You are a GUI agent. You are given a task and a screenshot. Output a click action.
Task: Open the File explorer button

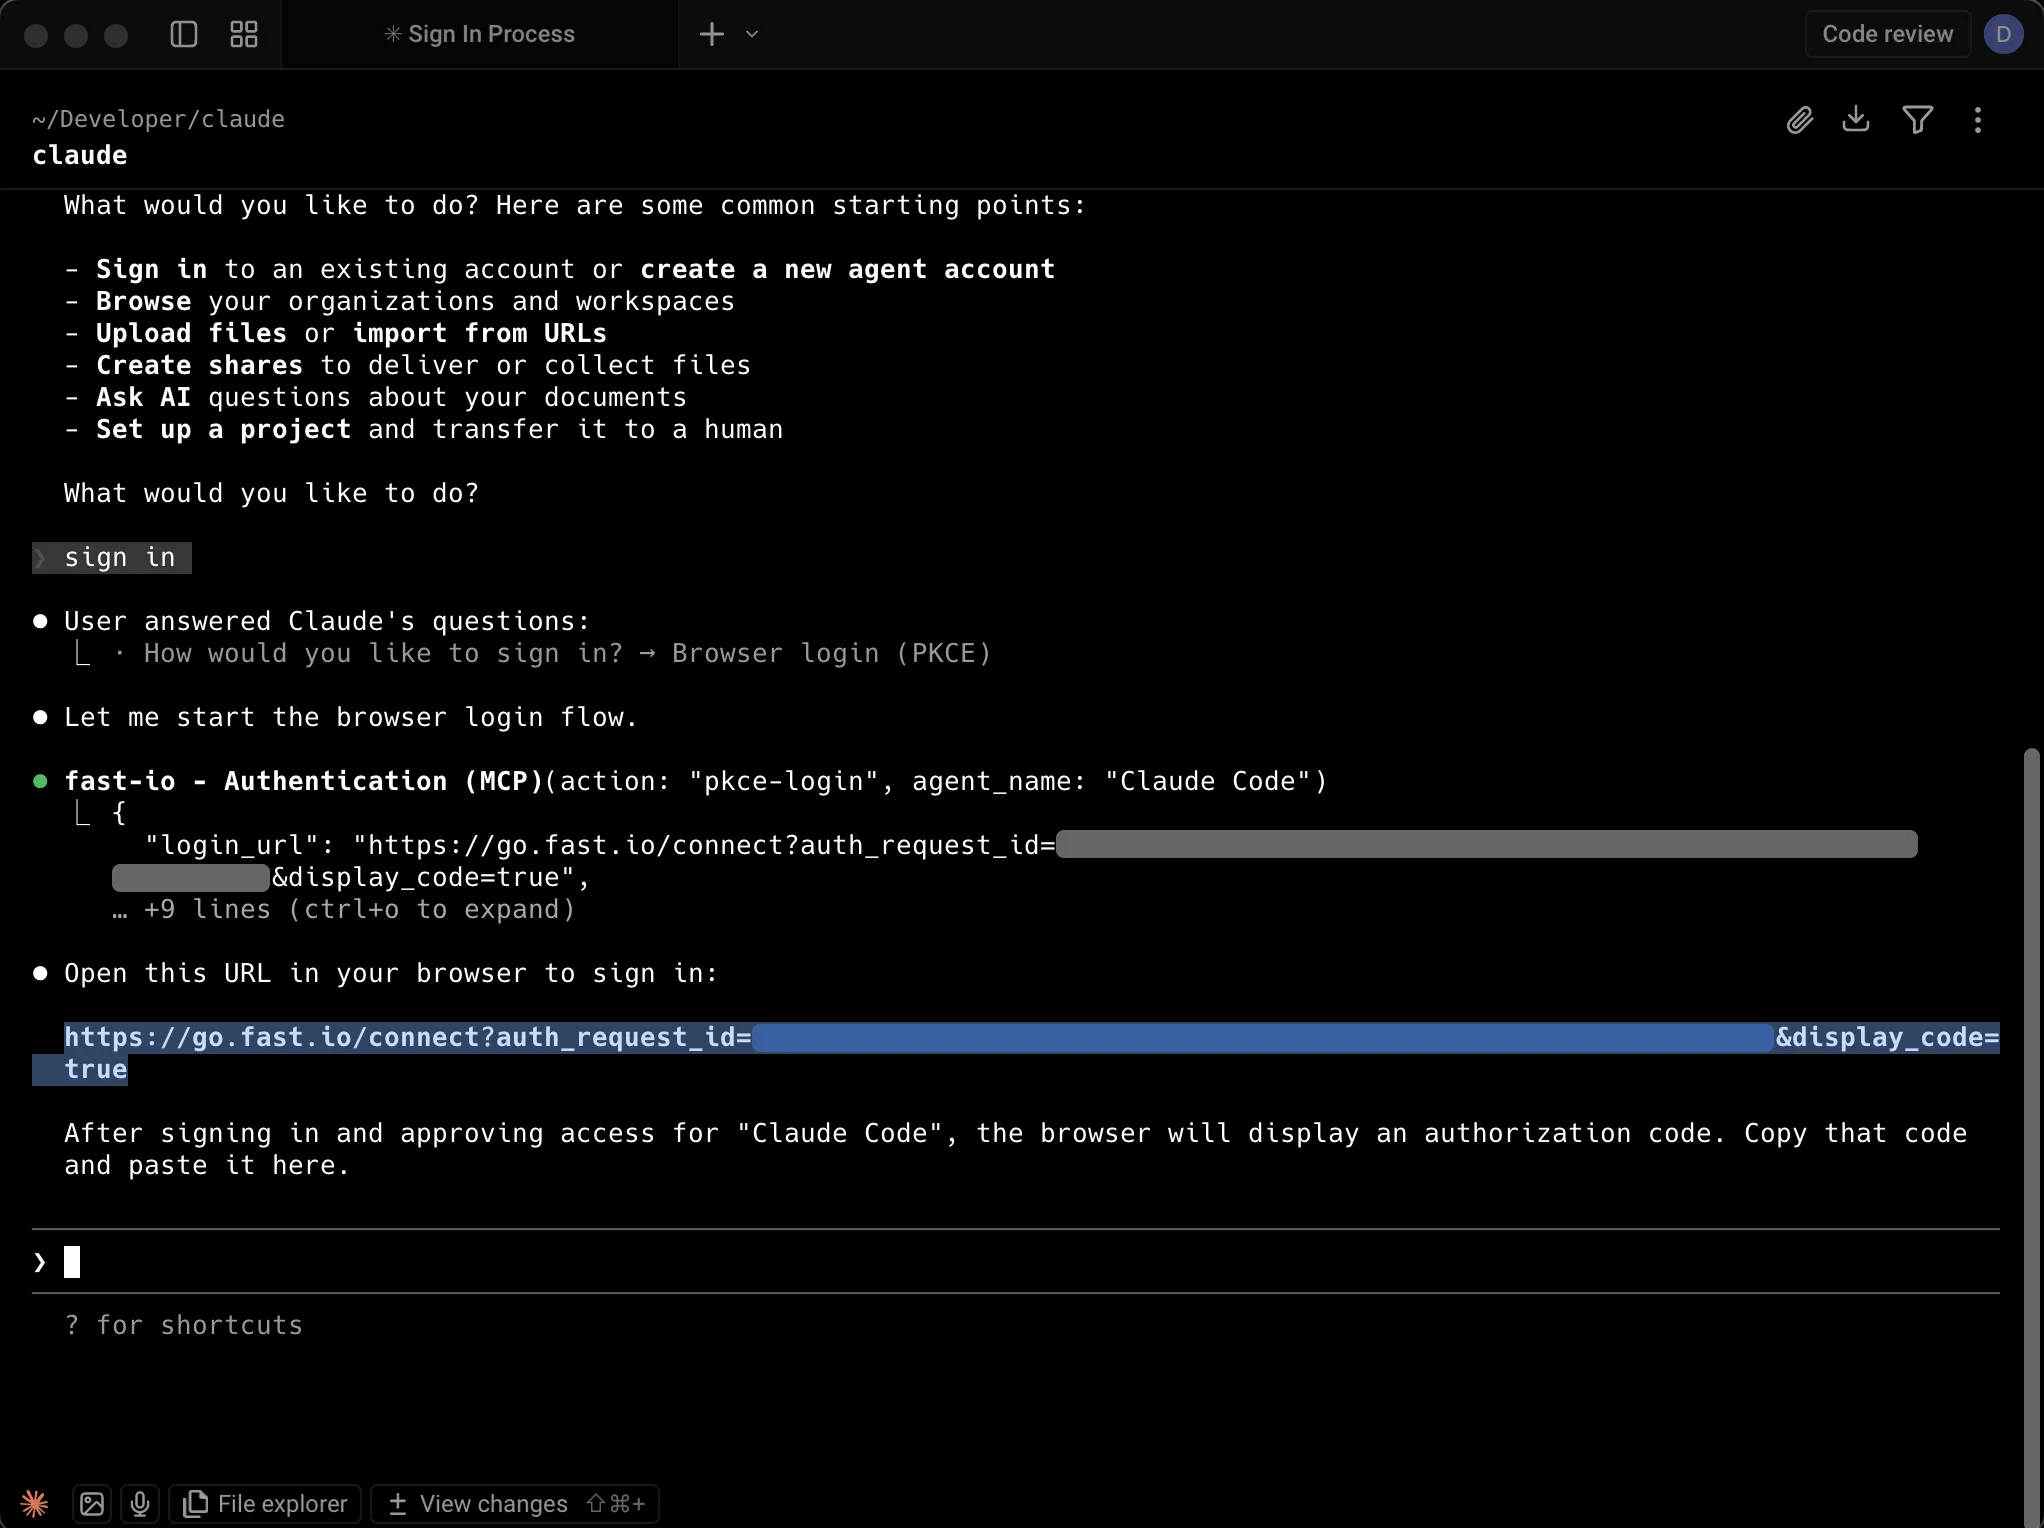tap(266, 1503)
